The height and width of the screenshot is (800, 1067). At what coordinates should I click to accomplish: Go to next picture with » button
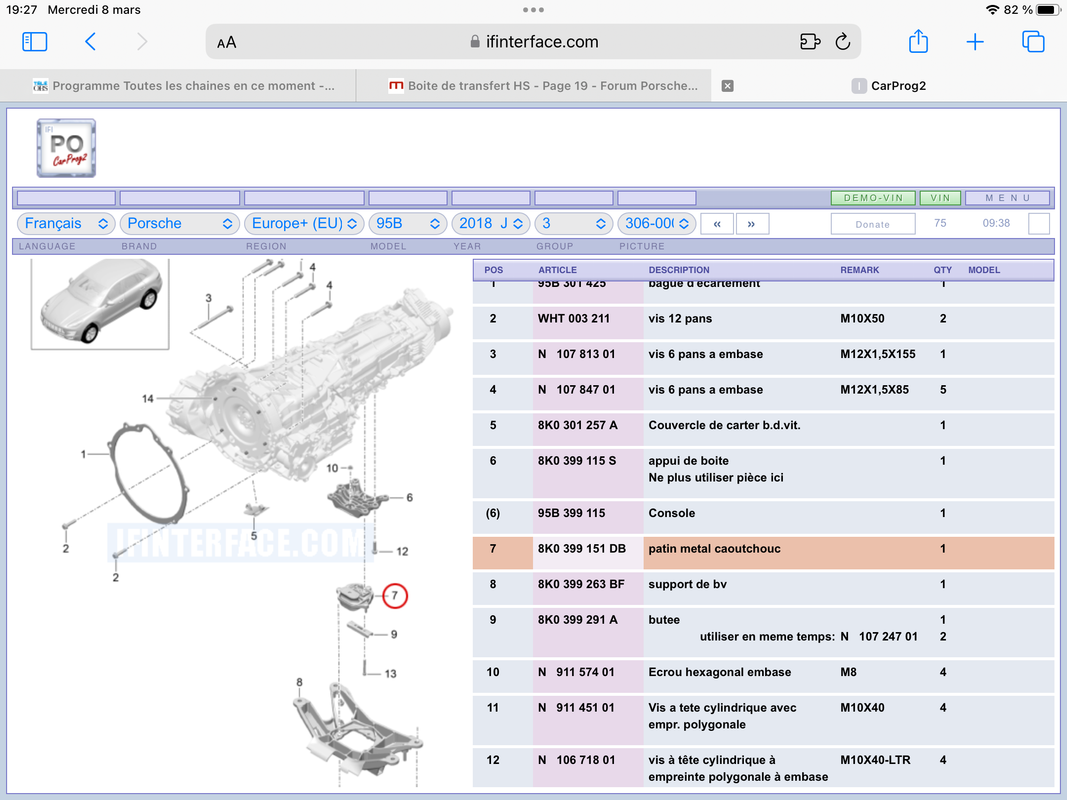click(751, 224)
